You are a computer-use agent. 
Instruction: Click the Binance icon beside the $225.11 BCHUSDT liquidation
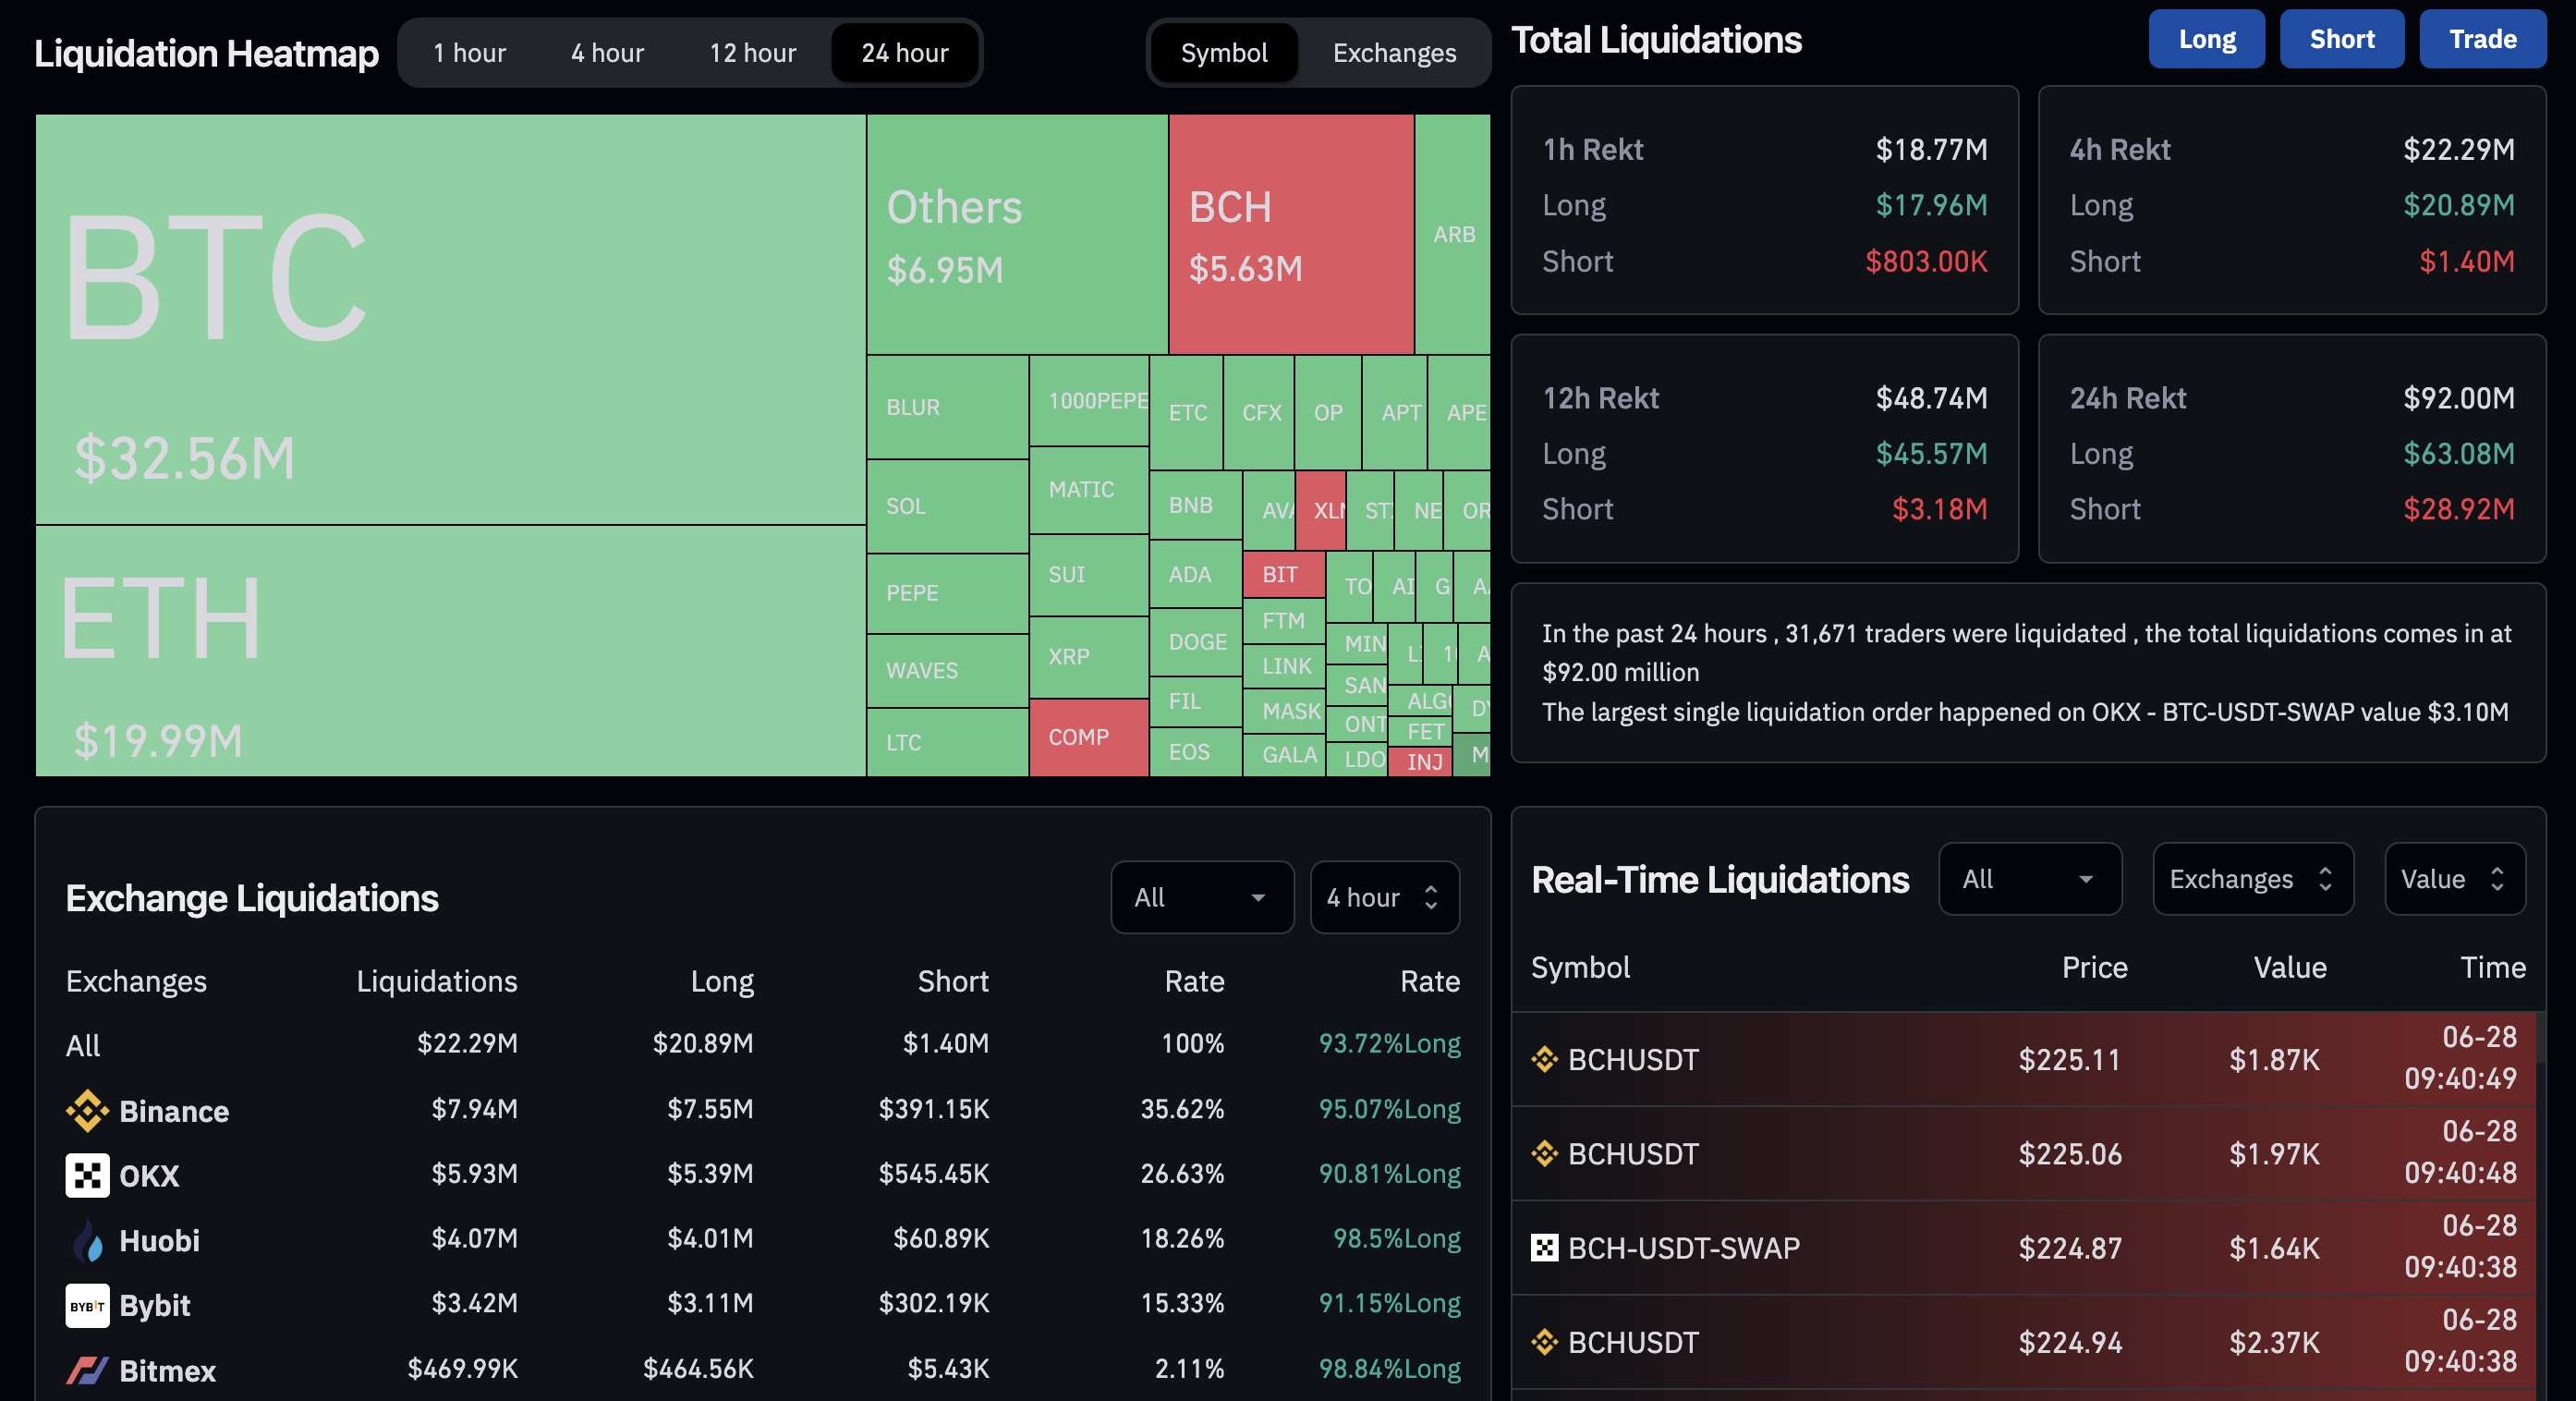coord(1544,1059)
